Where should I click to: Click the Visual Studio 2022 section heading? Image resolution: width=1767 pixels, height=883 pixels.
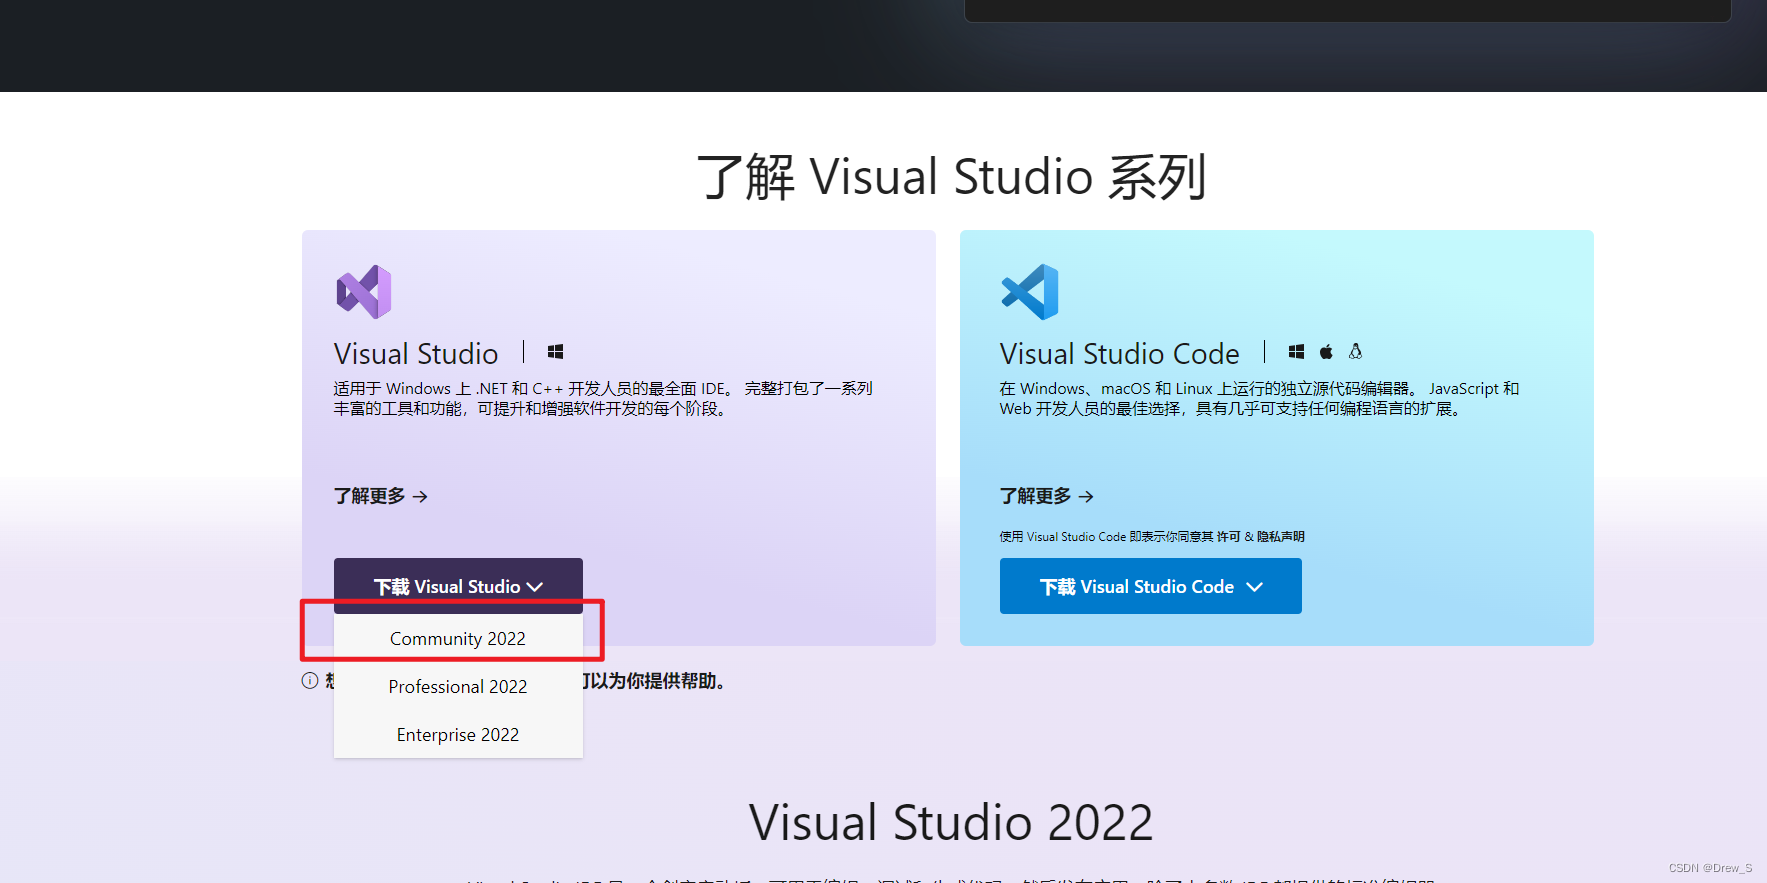pos(951,823)
